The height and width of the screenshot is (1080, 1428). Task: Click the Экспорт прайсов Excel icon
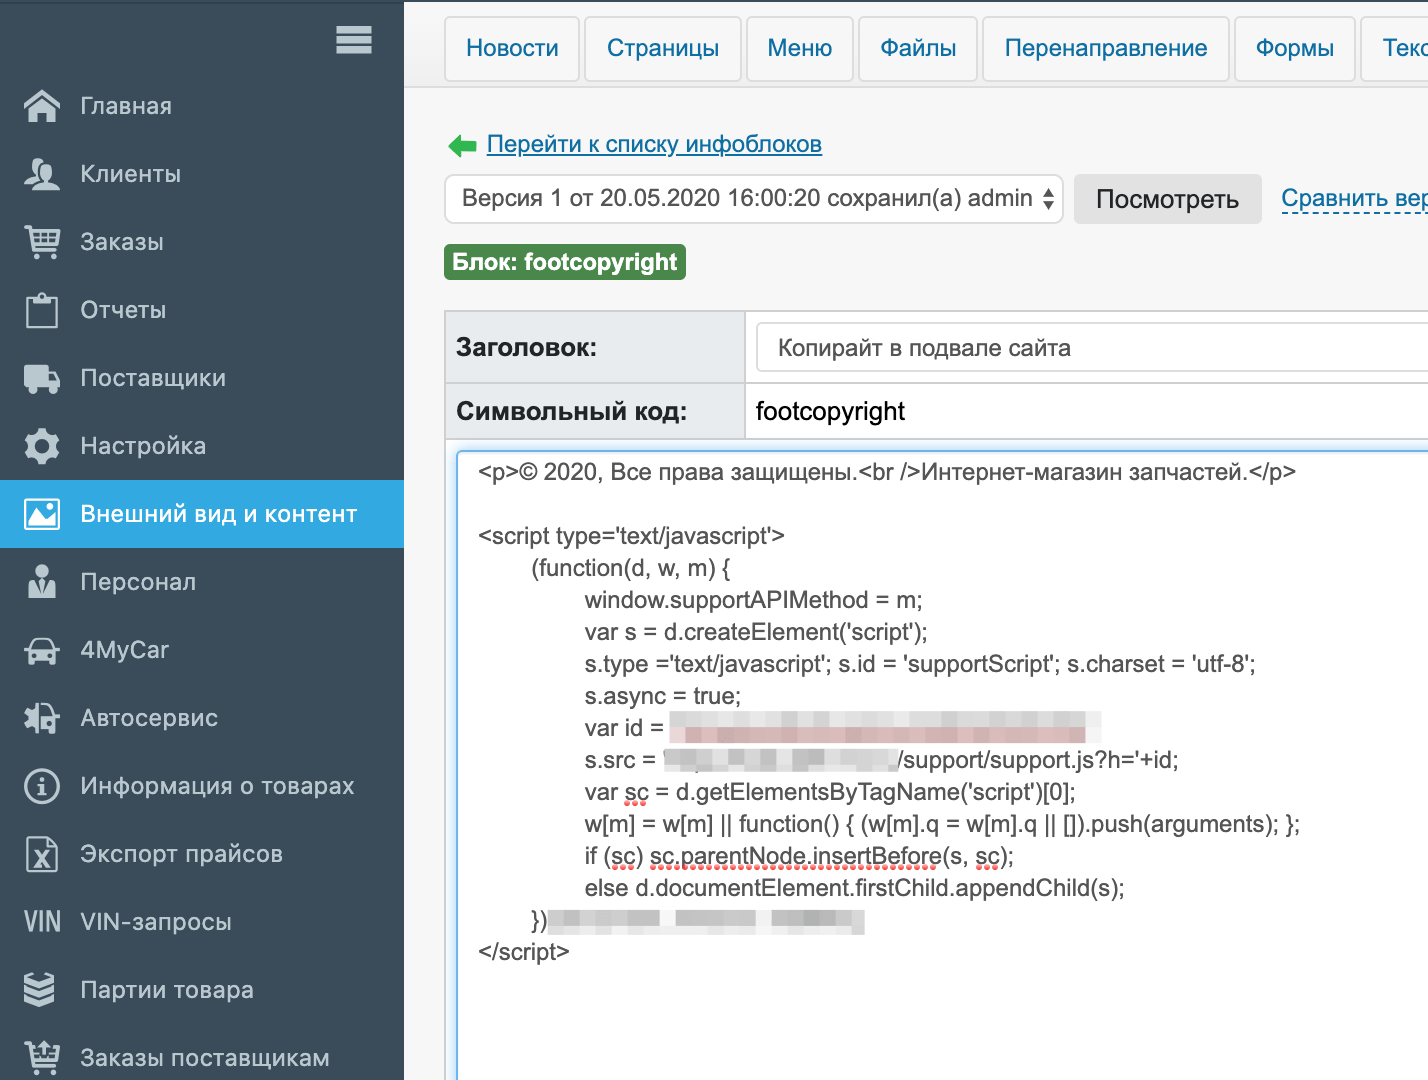42,854
